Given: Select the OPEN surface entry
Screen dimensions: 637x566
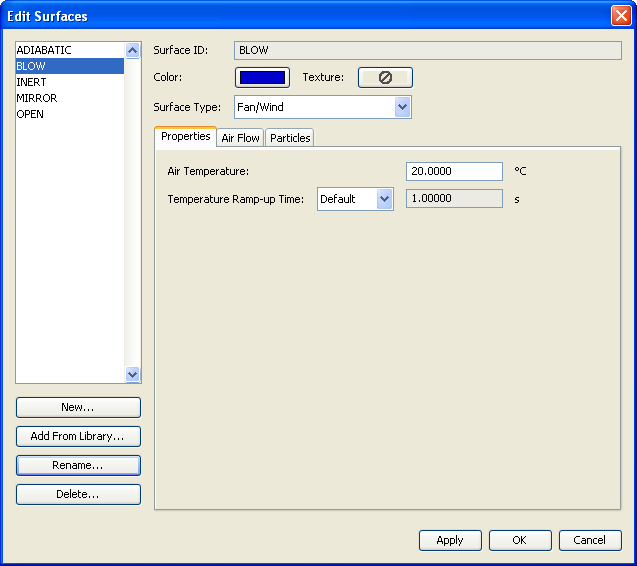Looking at the screenshot, I should click(x=30, y=114).
